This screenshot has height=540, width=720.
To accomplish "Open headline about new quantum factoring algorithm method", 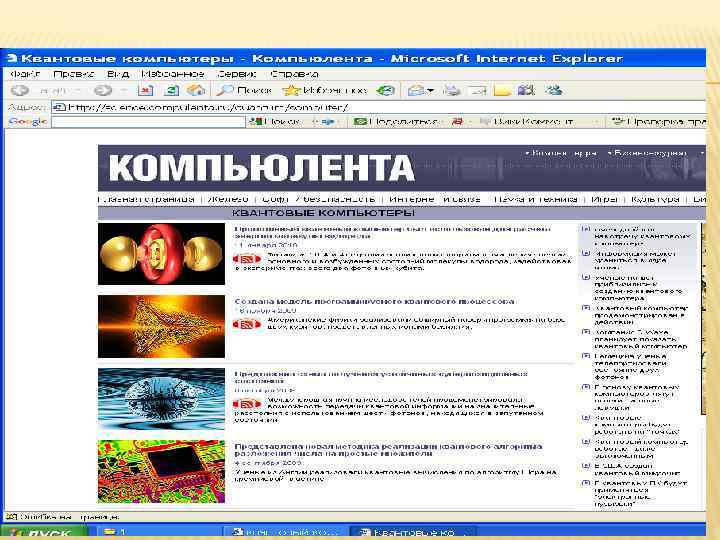I will coord(388,450).
